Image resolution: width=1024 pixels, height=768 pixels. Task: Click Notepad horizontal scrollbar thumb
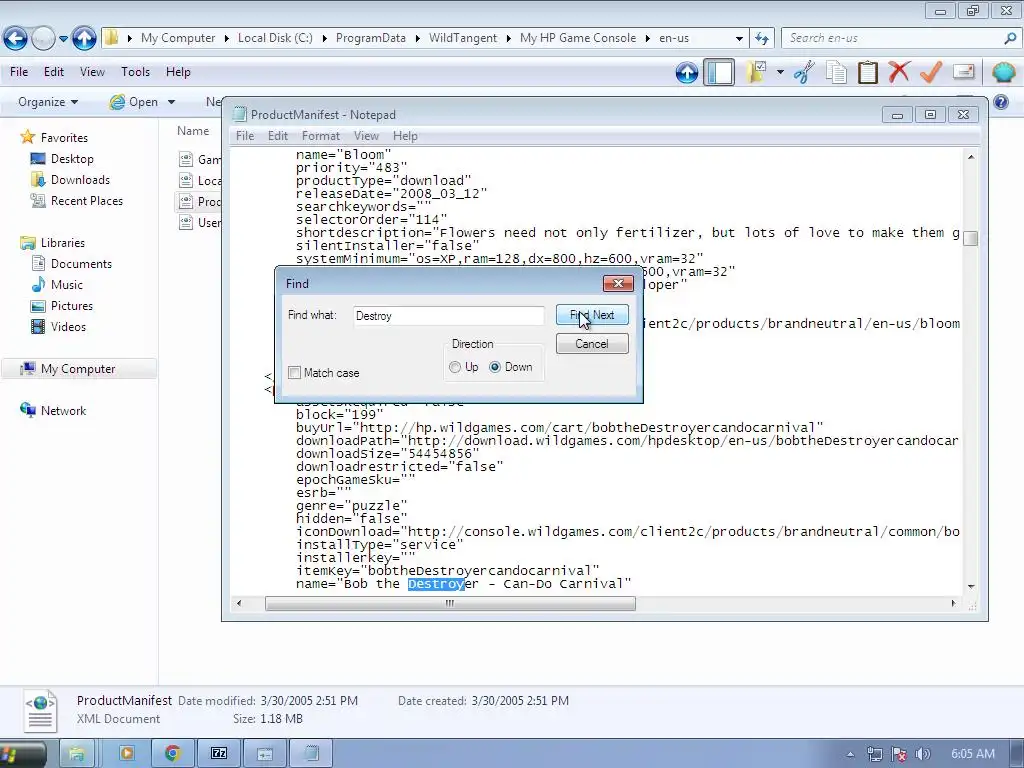450,603
